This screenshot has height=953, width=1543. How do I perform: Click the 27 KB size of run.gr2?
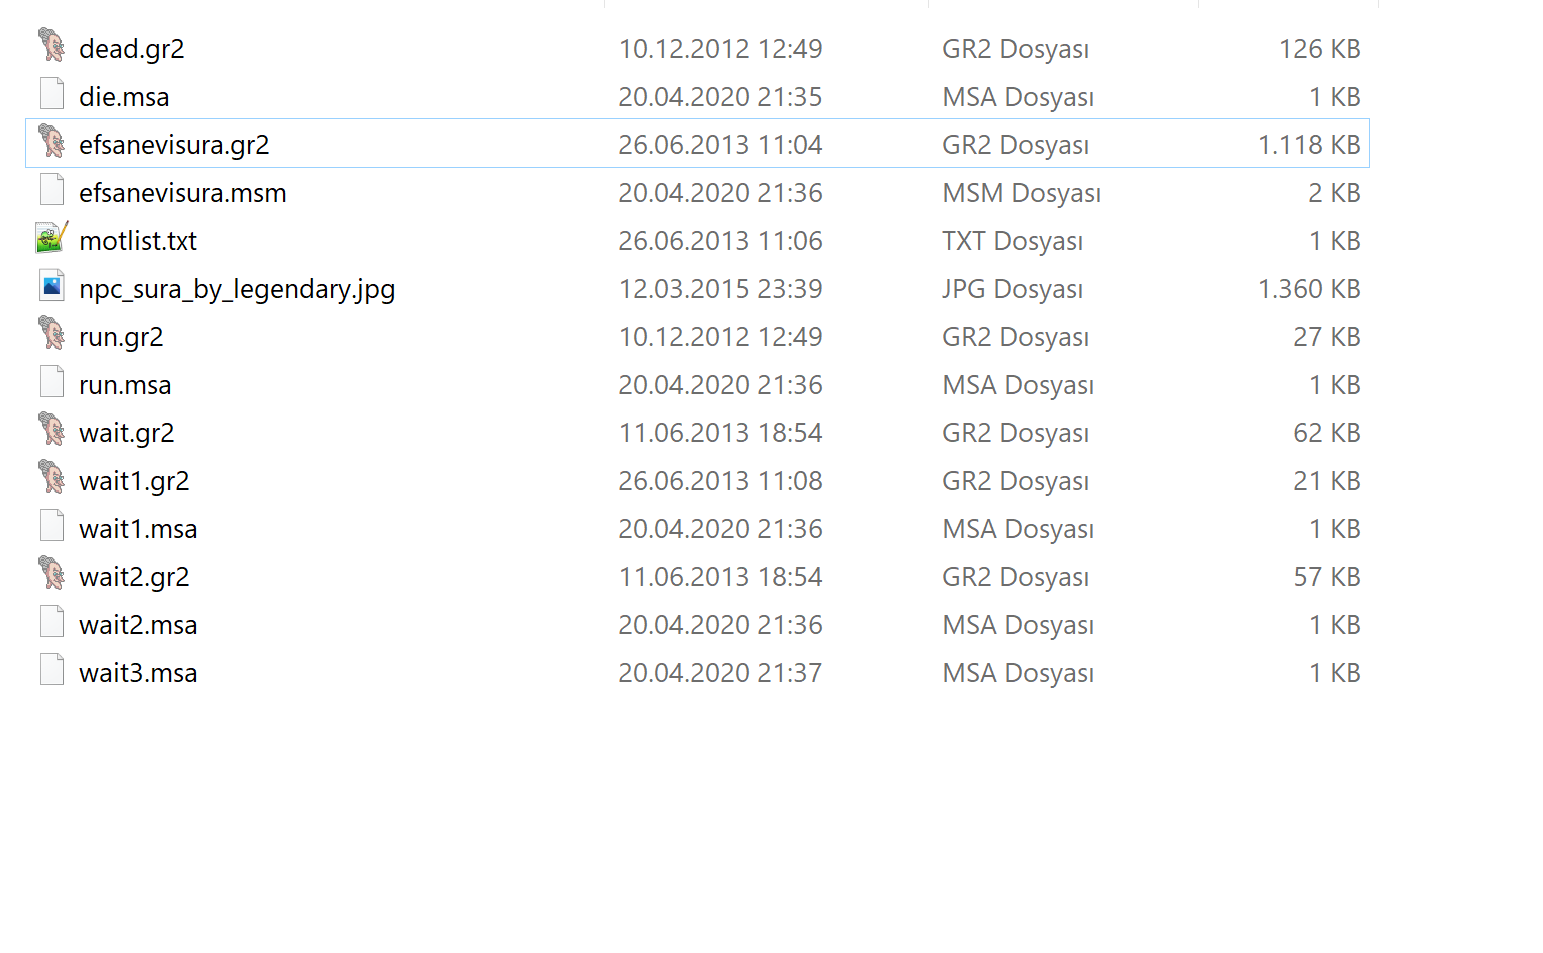(1326, 337)
